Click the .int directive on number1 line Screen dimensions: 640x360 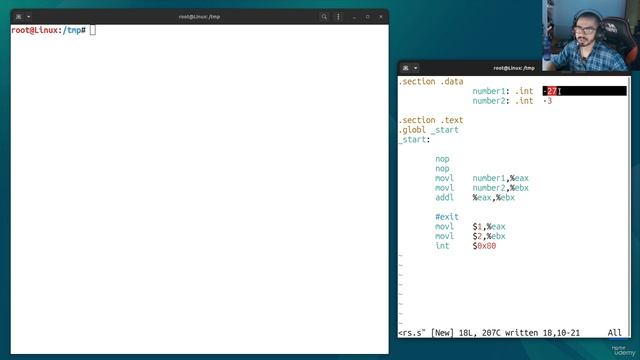coord(524,91)
